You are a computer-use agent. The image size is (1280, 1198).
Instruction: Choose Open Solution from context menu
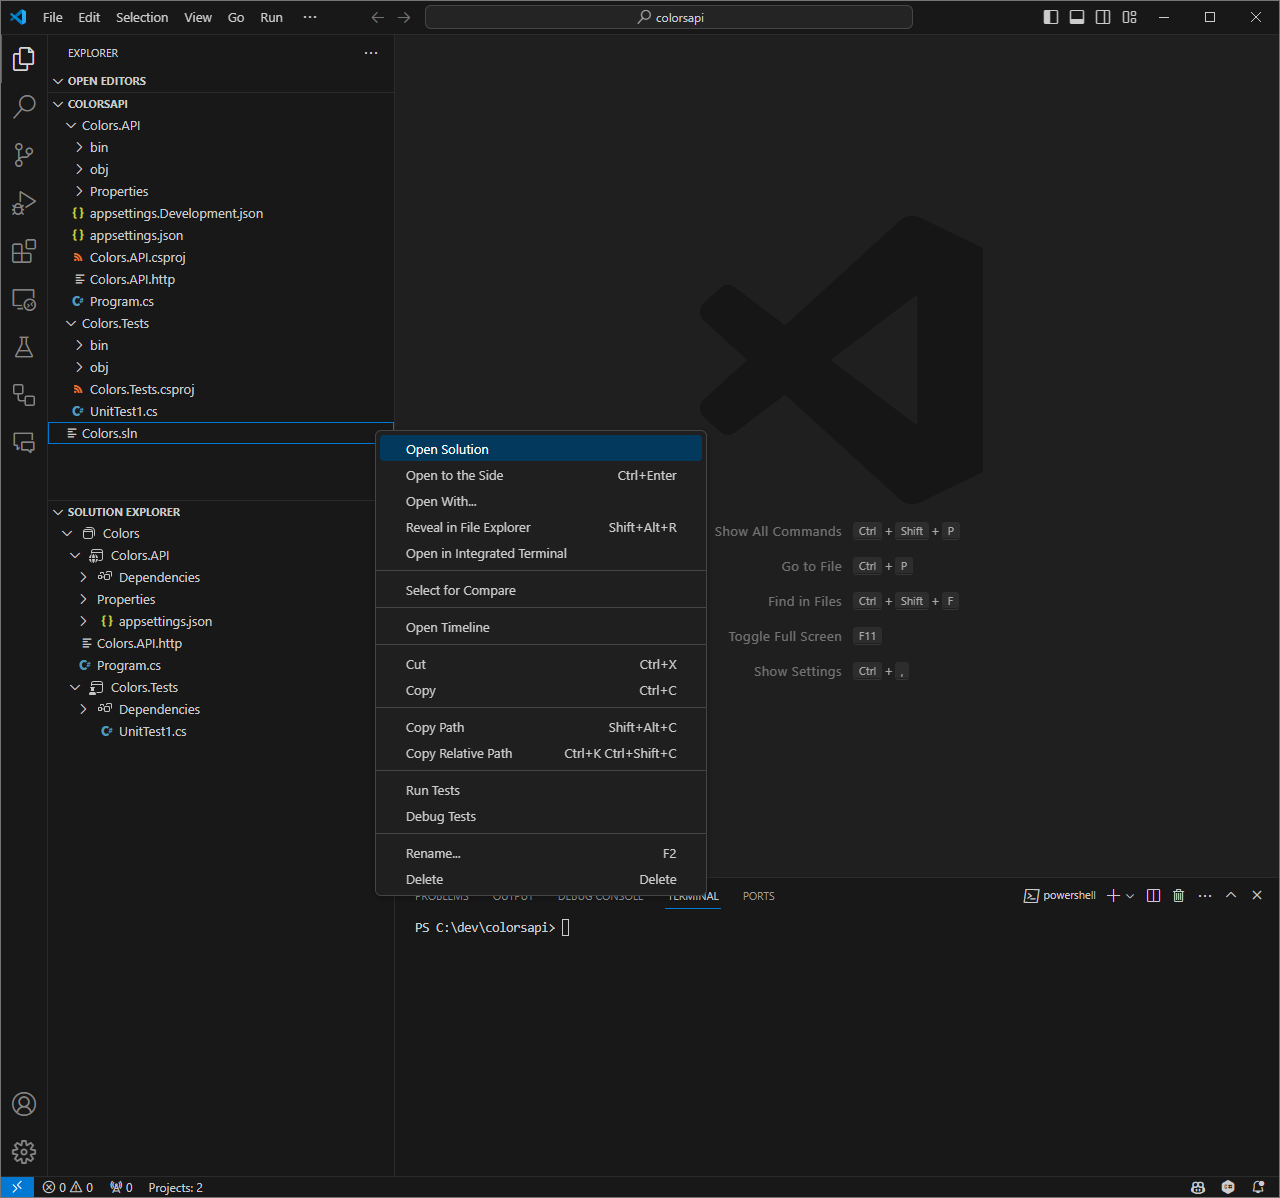[x=541, y=450]
